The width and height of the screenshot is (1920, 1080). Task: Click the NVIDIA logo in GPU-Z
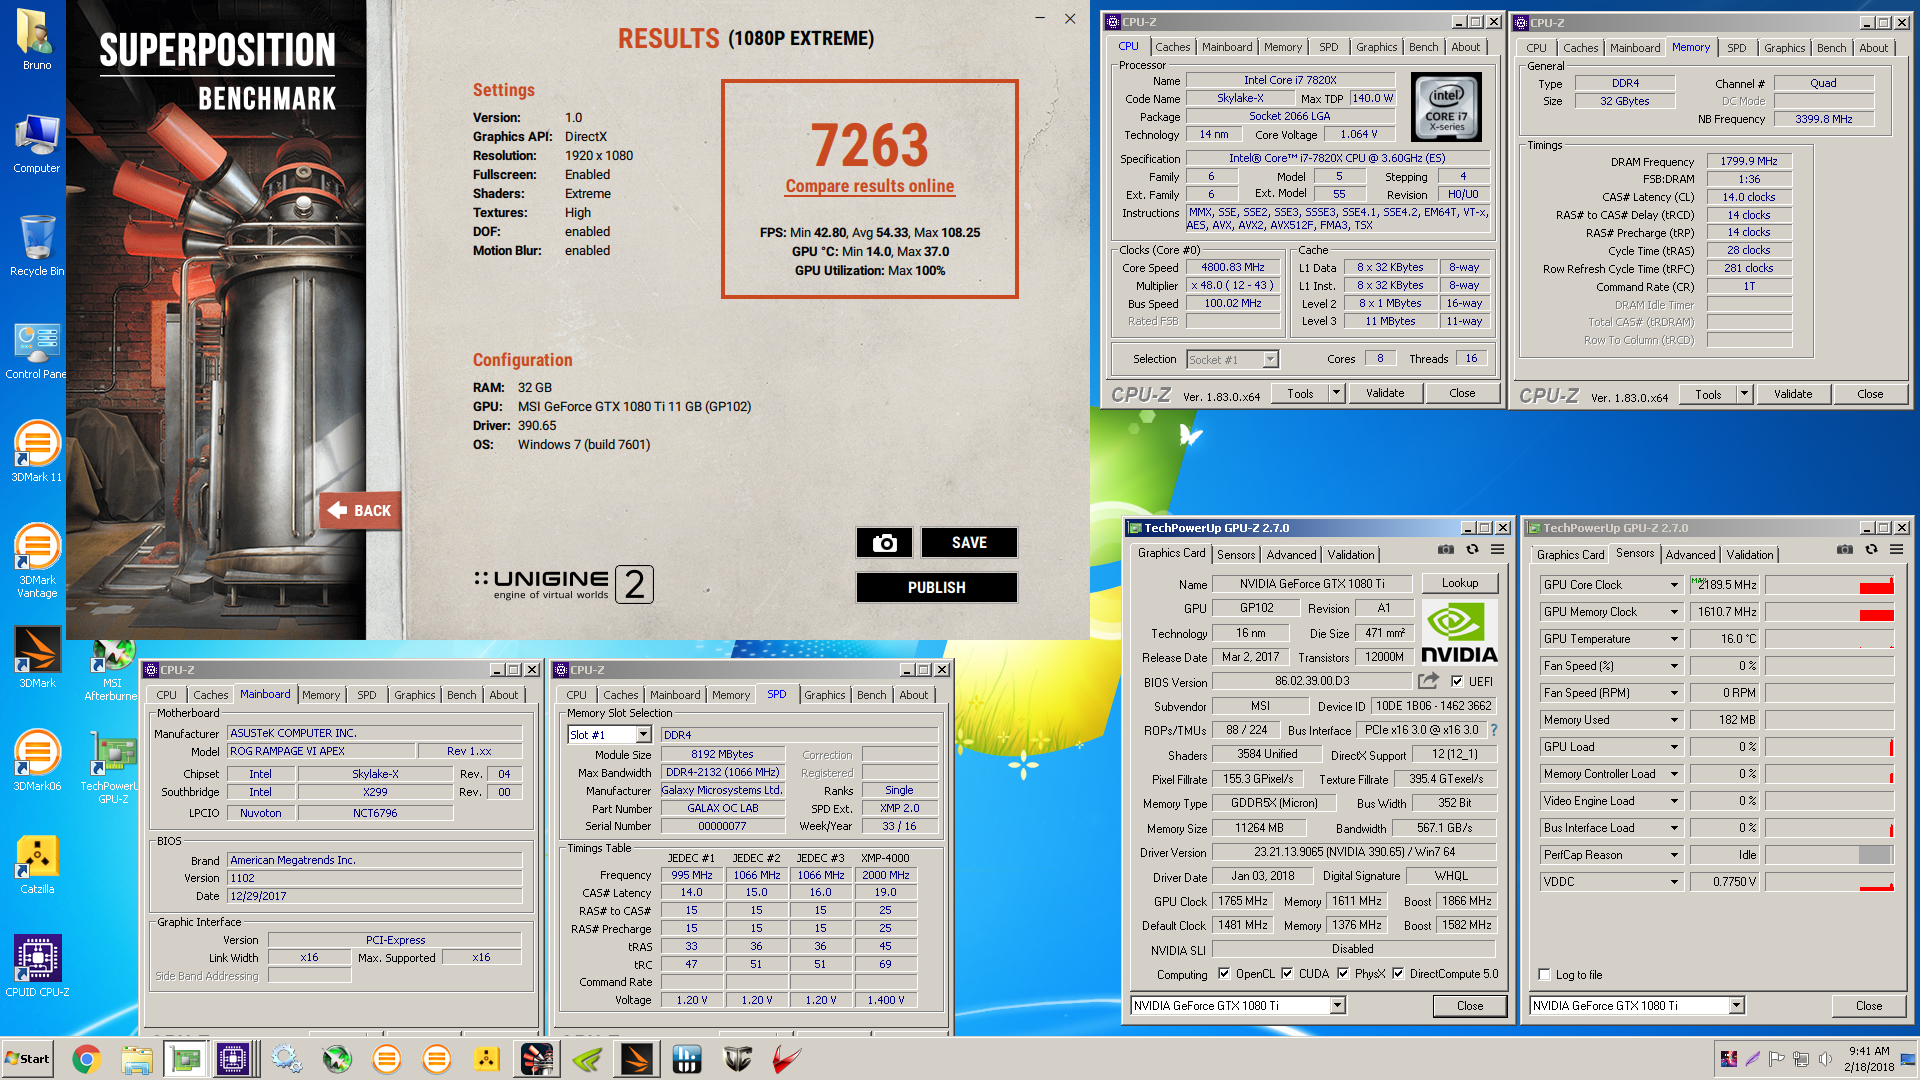click(1459, 632)
